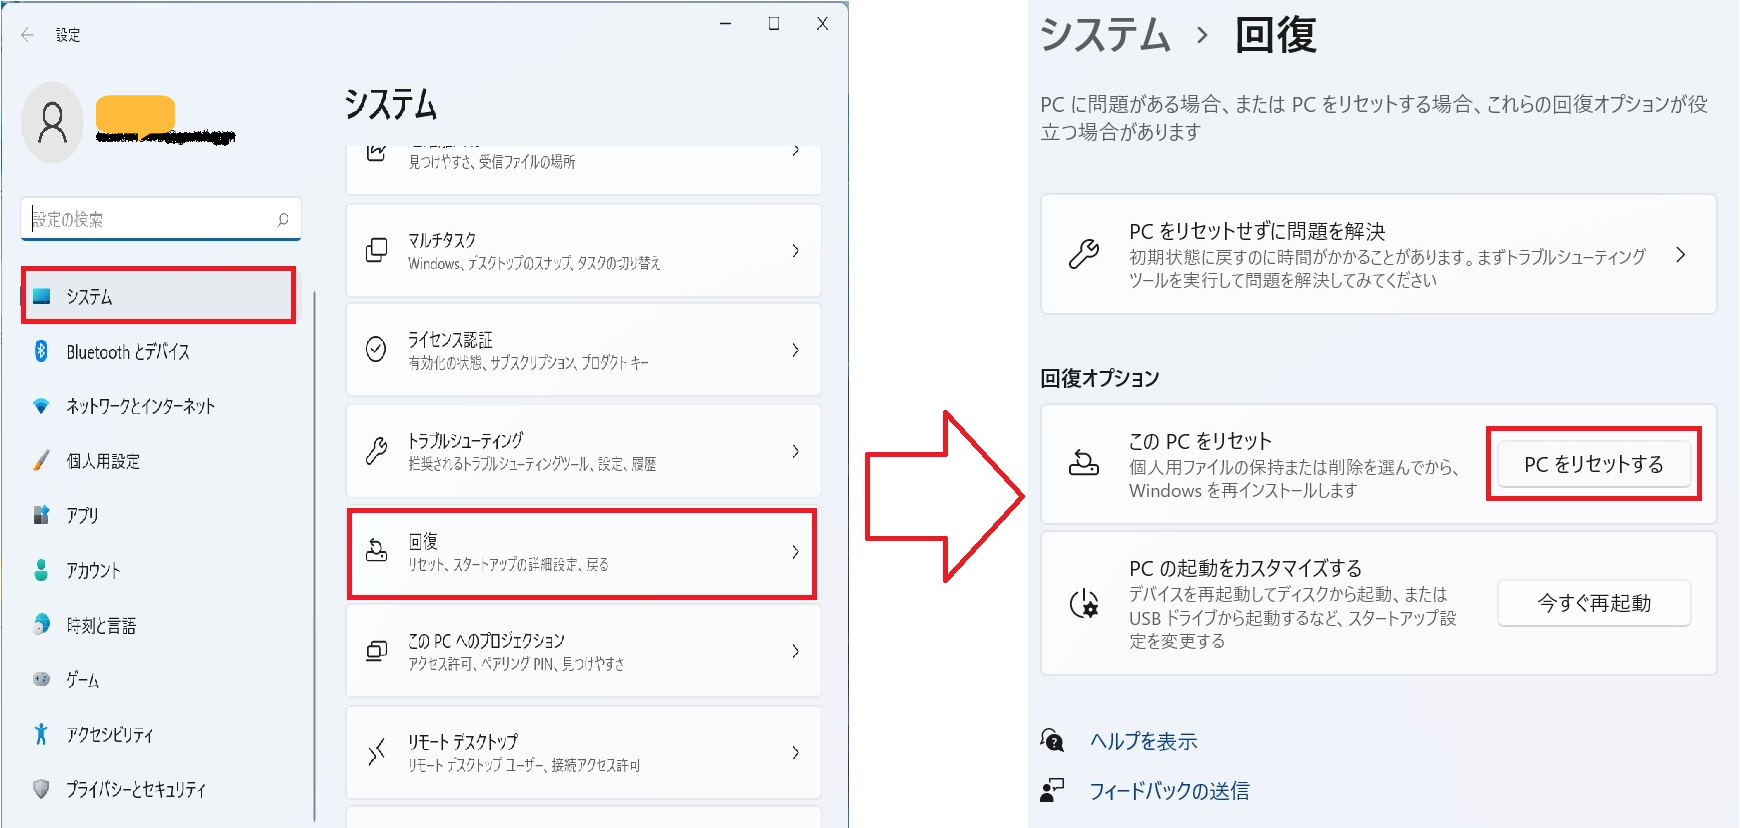Click the 時刻と言語 globe icon
The width and height of the screenshot is (1740, 828).
(41, 624)
